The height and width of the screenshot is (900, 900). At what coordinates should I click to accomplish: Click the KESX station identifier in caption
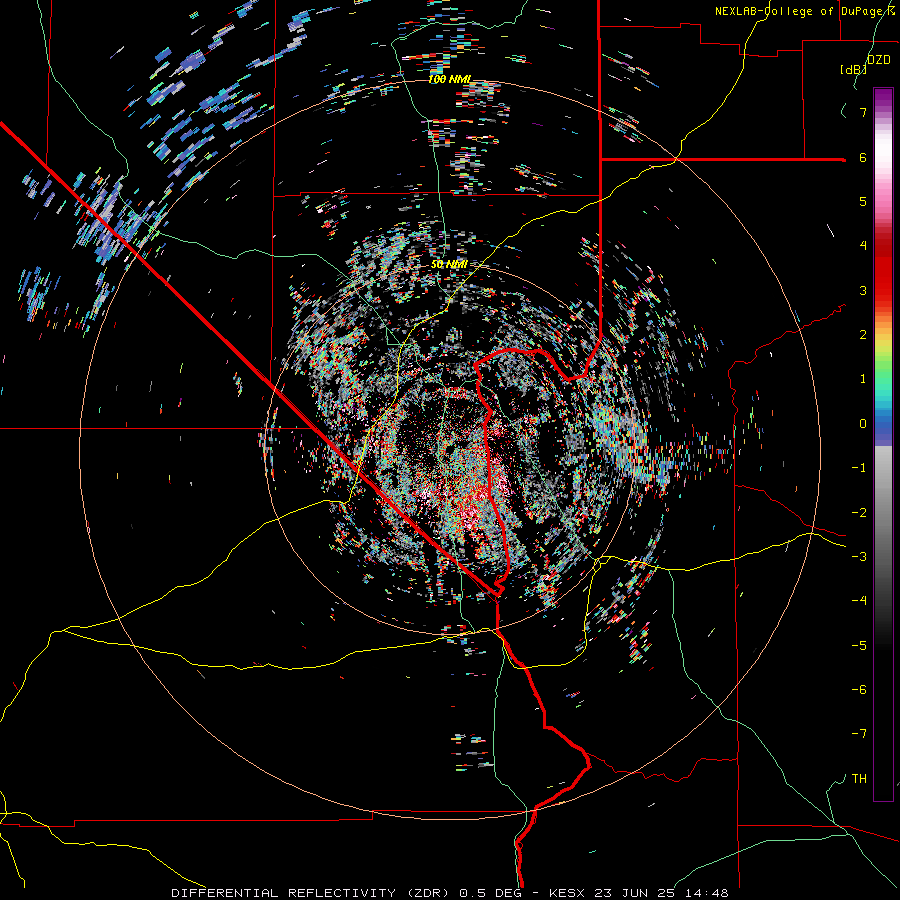coord(565,893)
